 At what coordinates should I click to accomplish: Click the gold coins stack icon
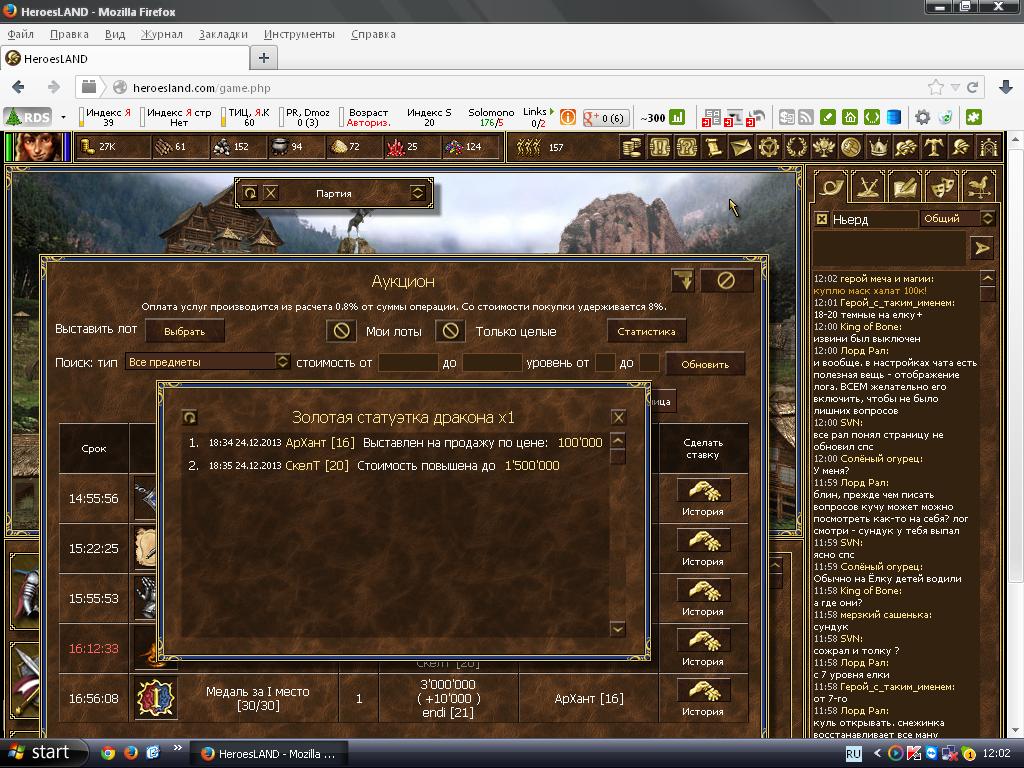pyautogui.click(x=632, y=147)
